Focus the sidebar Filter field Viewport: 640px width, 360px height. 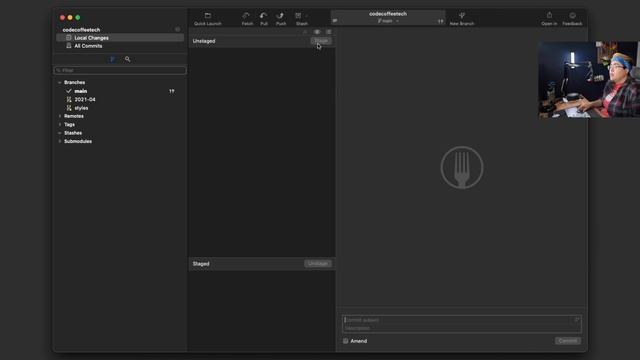coord(120,70)
